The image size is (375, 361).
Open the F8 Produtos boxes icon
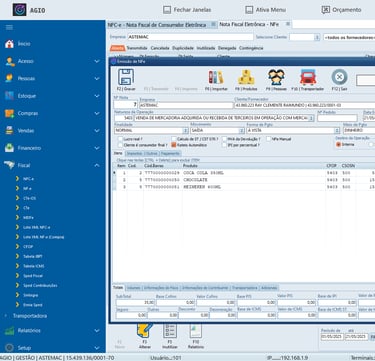pos(246,77)
